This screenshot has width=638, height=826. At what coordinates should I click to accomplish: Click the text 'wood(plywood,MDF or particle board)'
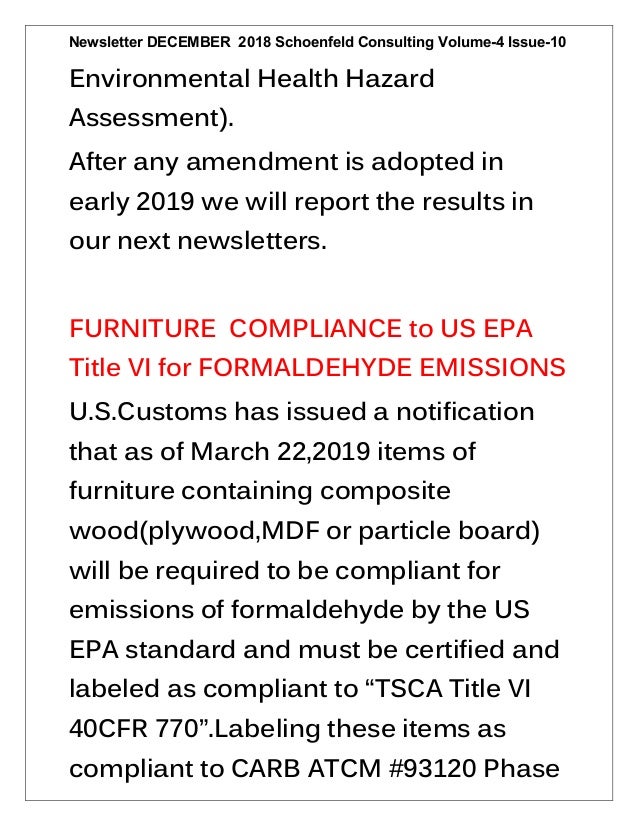pos(305,531)
